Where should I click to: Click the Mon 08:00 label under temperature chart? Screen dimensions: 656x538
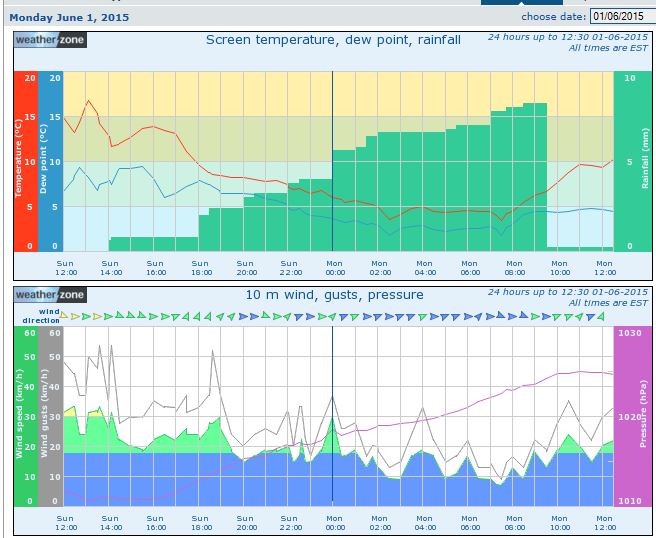point(514,266)
